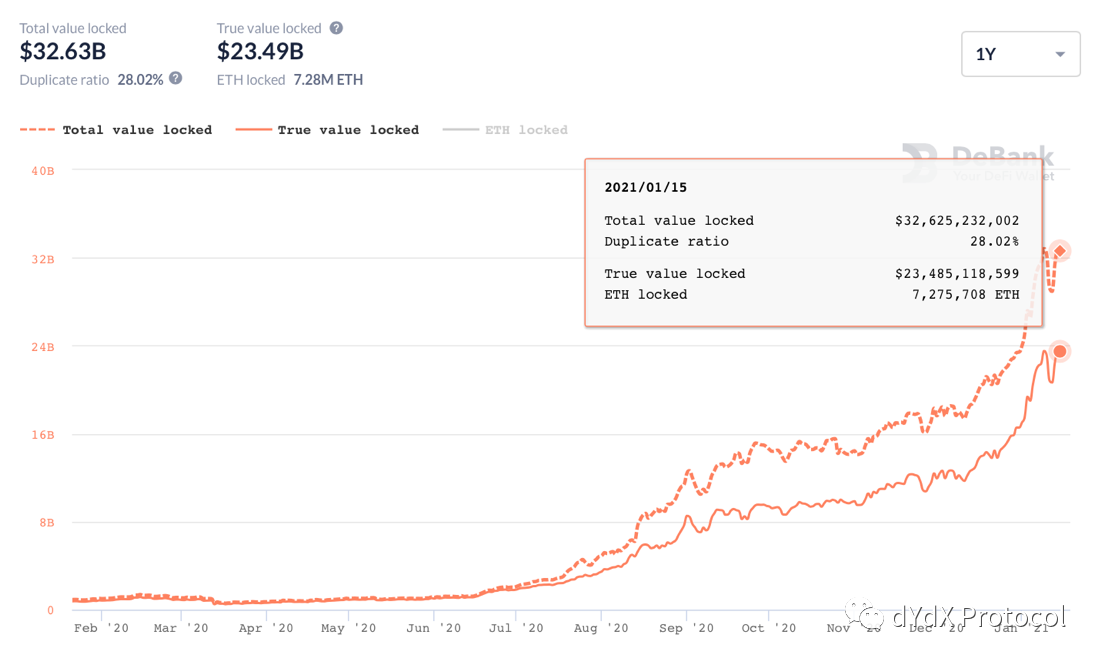Enable the ETH locked legend series
The image size is (1102, 662).
526,130
